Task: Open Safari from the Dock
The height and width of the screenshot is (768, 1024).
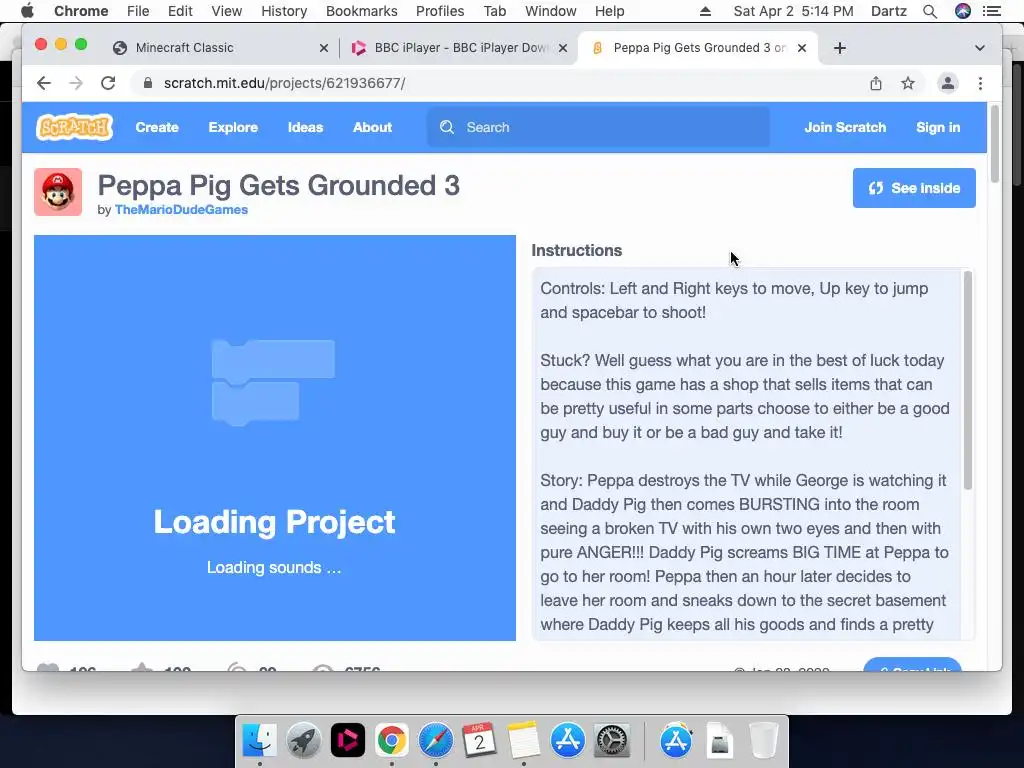Action: (436, 741)
